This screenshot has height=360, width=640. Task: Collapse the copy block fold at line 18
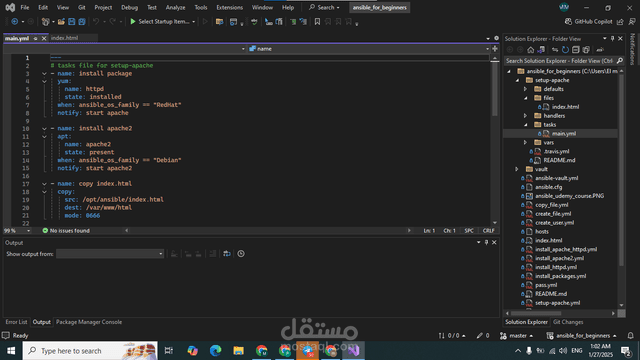(44, 192)
